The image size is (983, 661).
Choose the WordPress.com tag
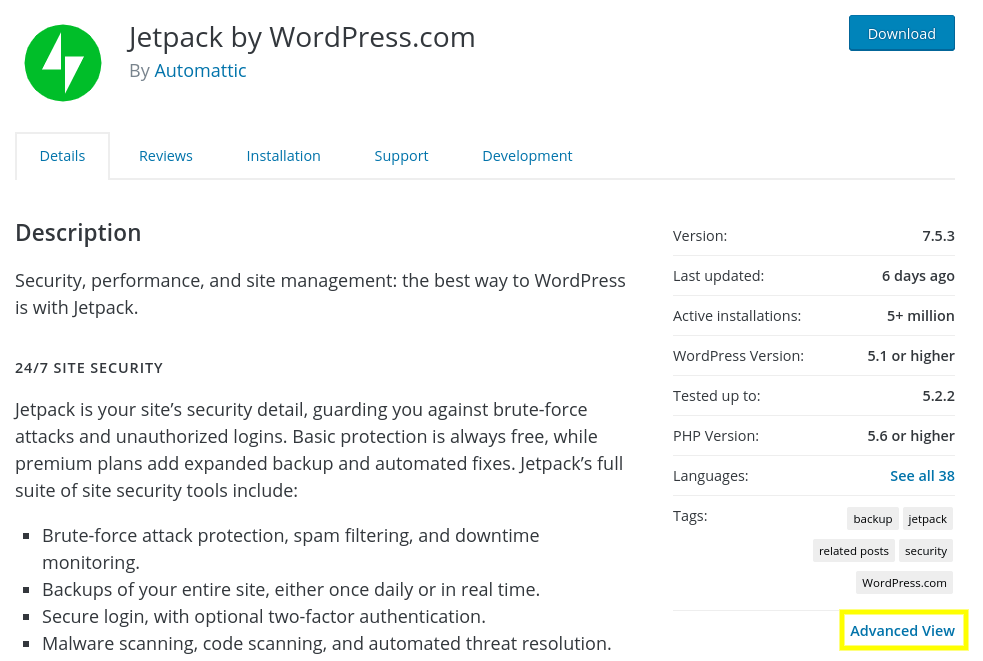coord(904,583)
